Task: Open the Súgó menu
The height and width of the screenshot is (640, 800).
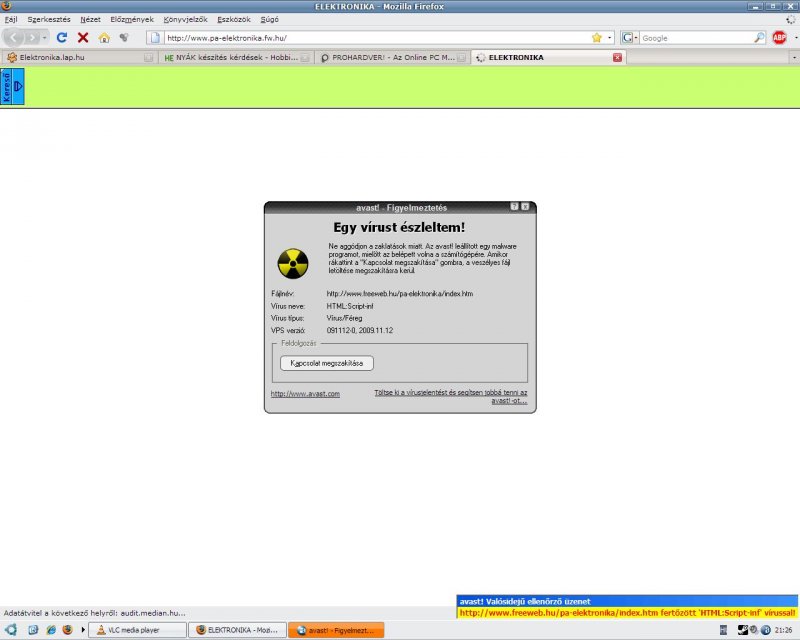Action: (x=269, y=19)
